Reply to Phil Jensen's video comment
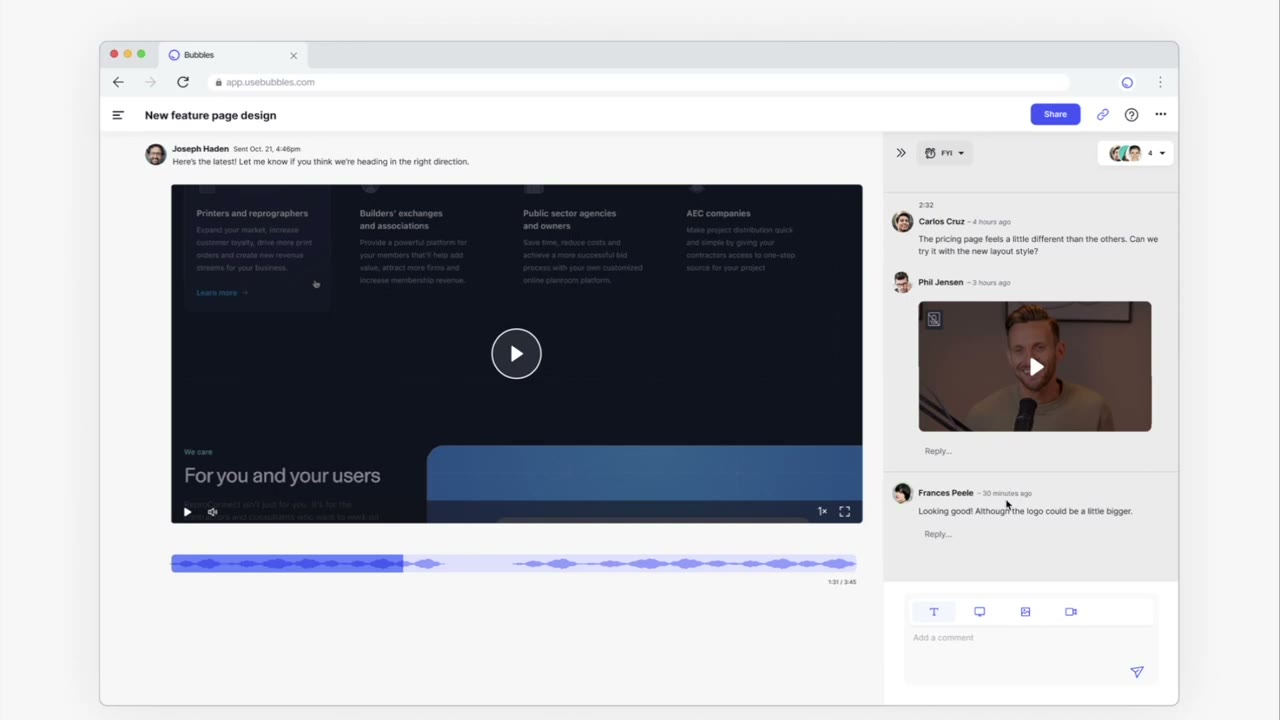 [938, 451]
